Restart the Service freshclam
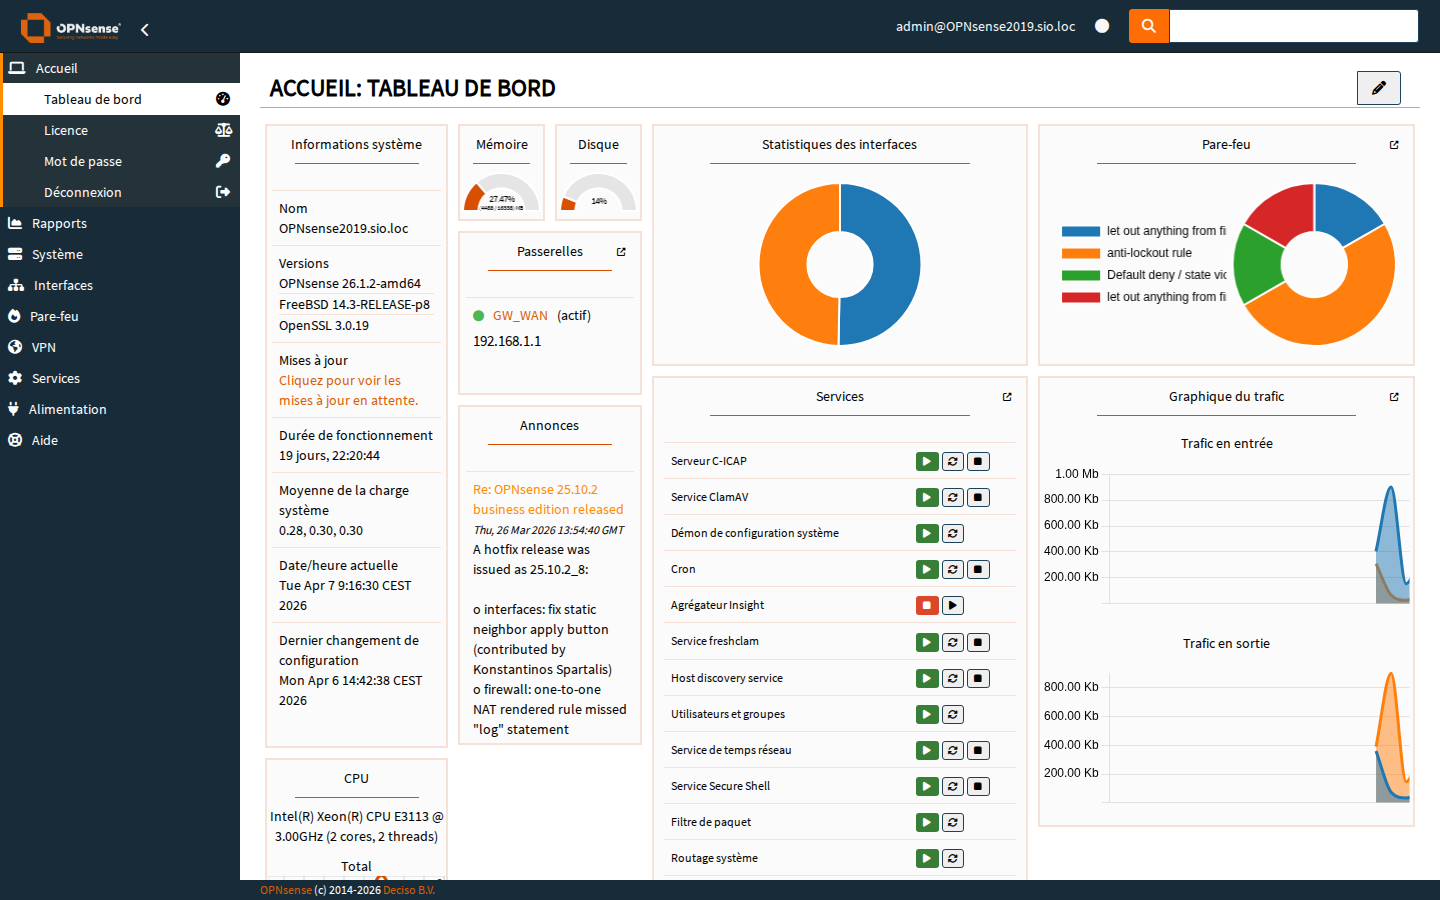Viewport: 1440px width, 900px height. [953, 642]
